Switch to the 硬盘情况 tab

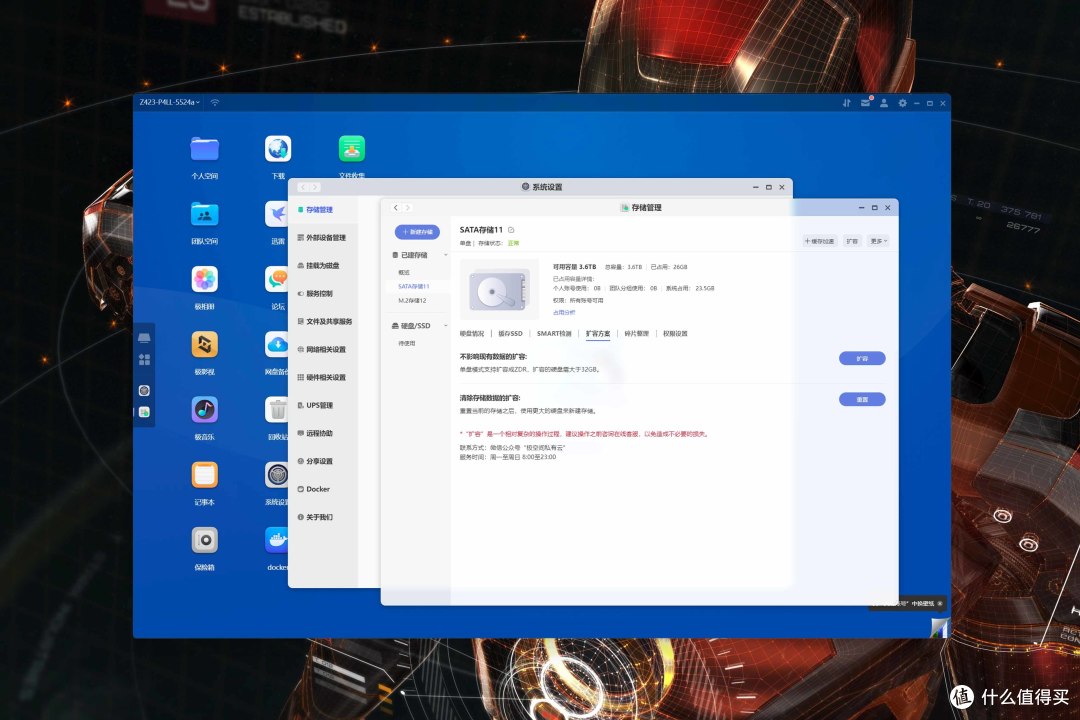pos(472,333)
